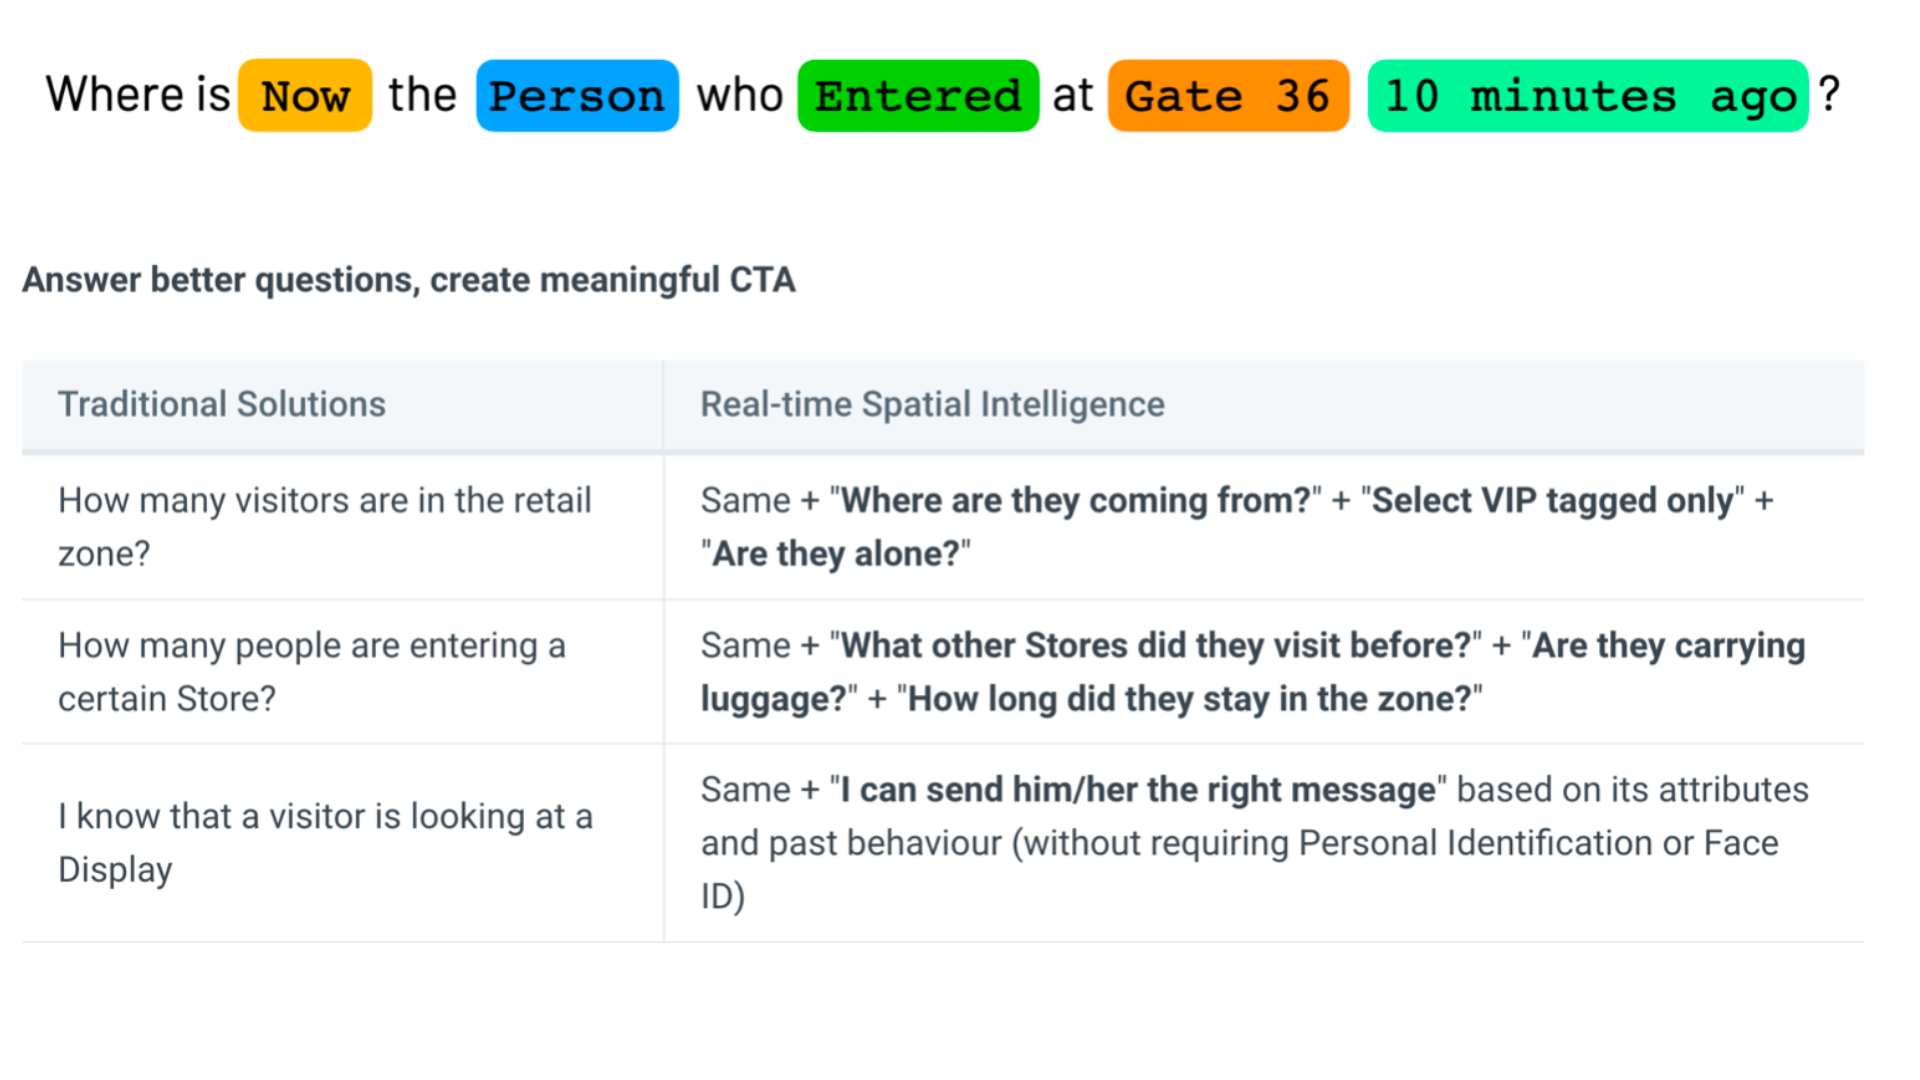The image size is (1920, 1080).
Task: Click the 'visitors in the retail zone' cell
Action: 342,527
